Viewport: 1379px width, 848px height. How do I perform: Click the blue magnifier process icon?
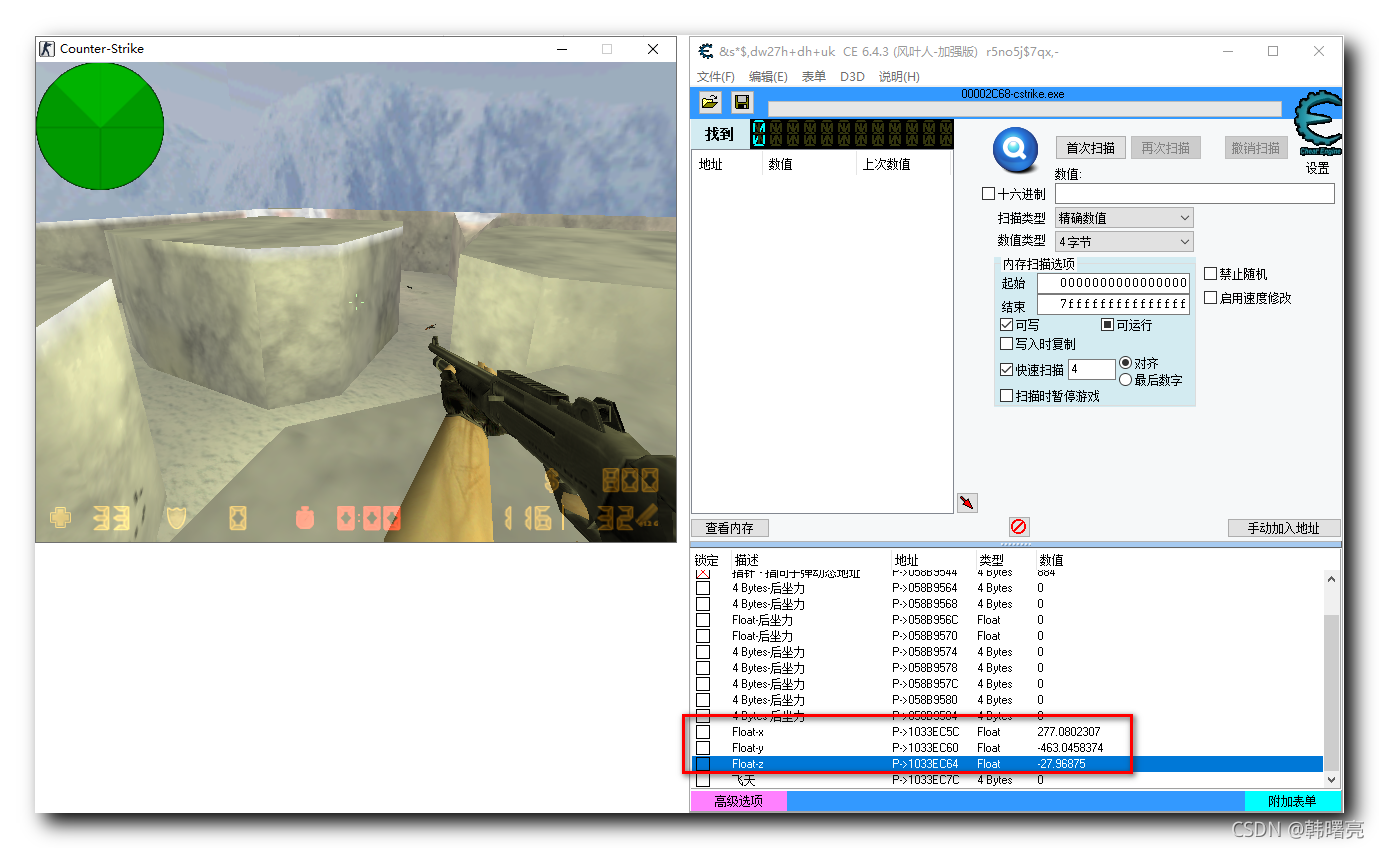click(x=1015, y=151)
